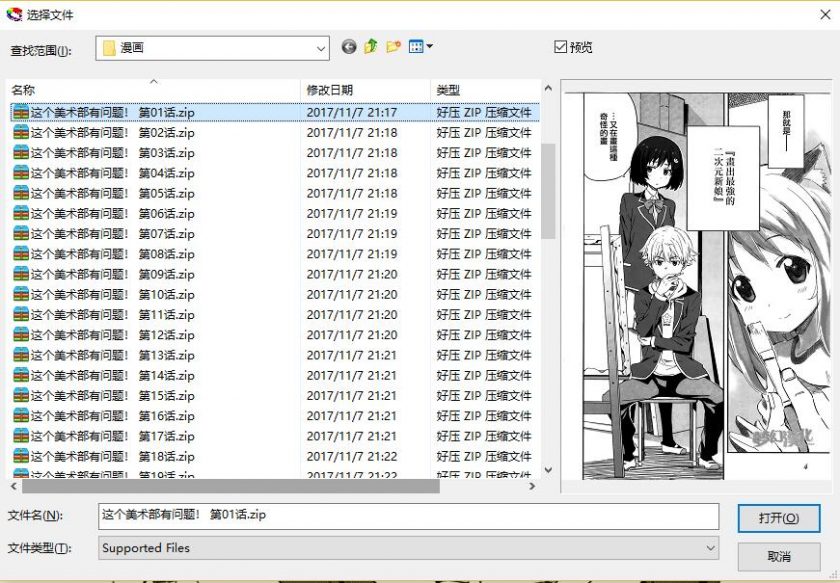
Task: Click the manga preview image
Action: pyautogui.click(x=697, y=287)
